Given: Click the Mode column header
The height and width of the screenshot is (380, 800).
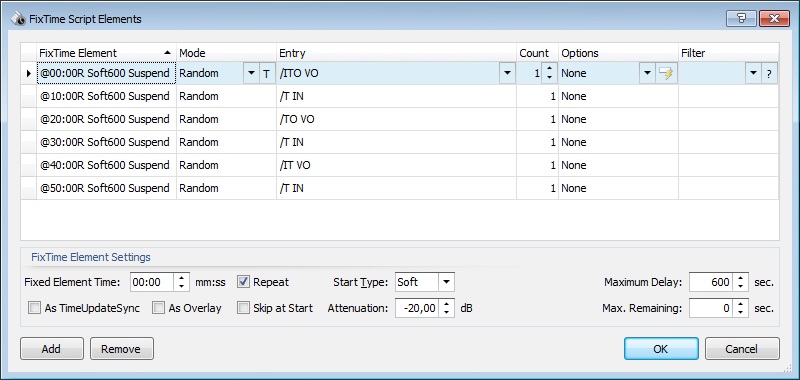Looking at the screenshot, I should point(226,53).
